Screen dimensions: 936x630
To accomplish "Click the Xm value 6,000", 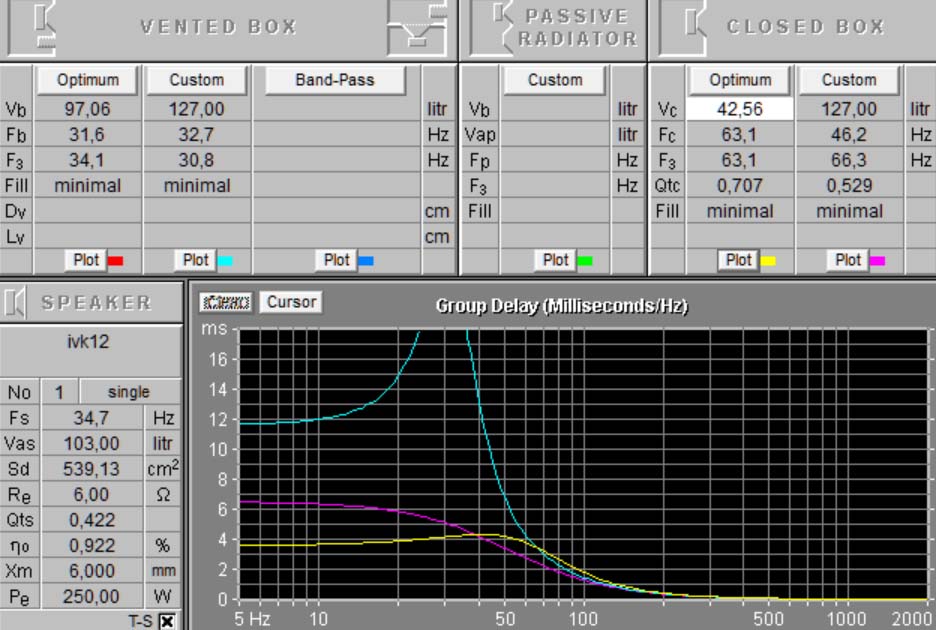I will 91,571.
